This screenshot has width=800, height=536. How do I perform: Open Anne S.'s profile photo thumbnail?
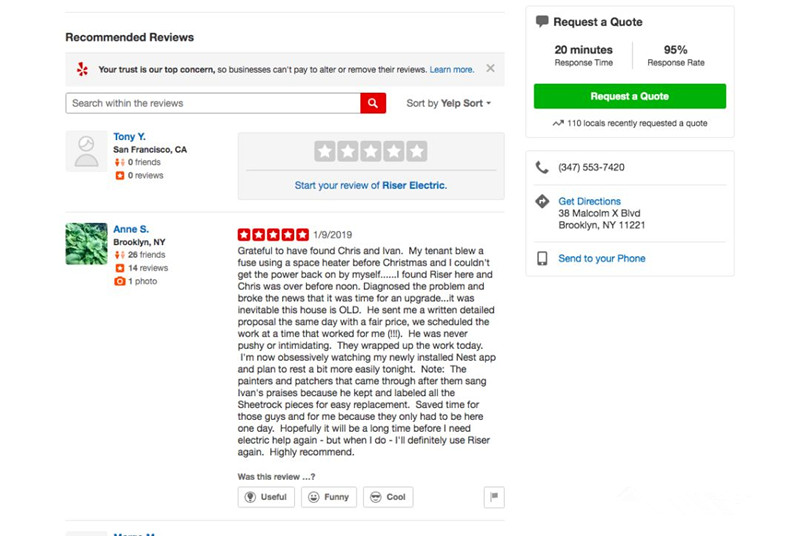point(86,243)
